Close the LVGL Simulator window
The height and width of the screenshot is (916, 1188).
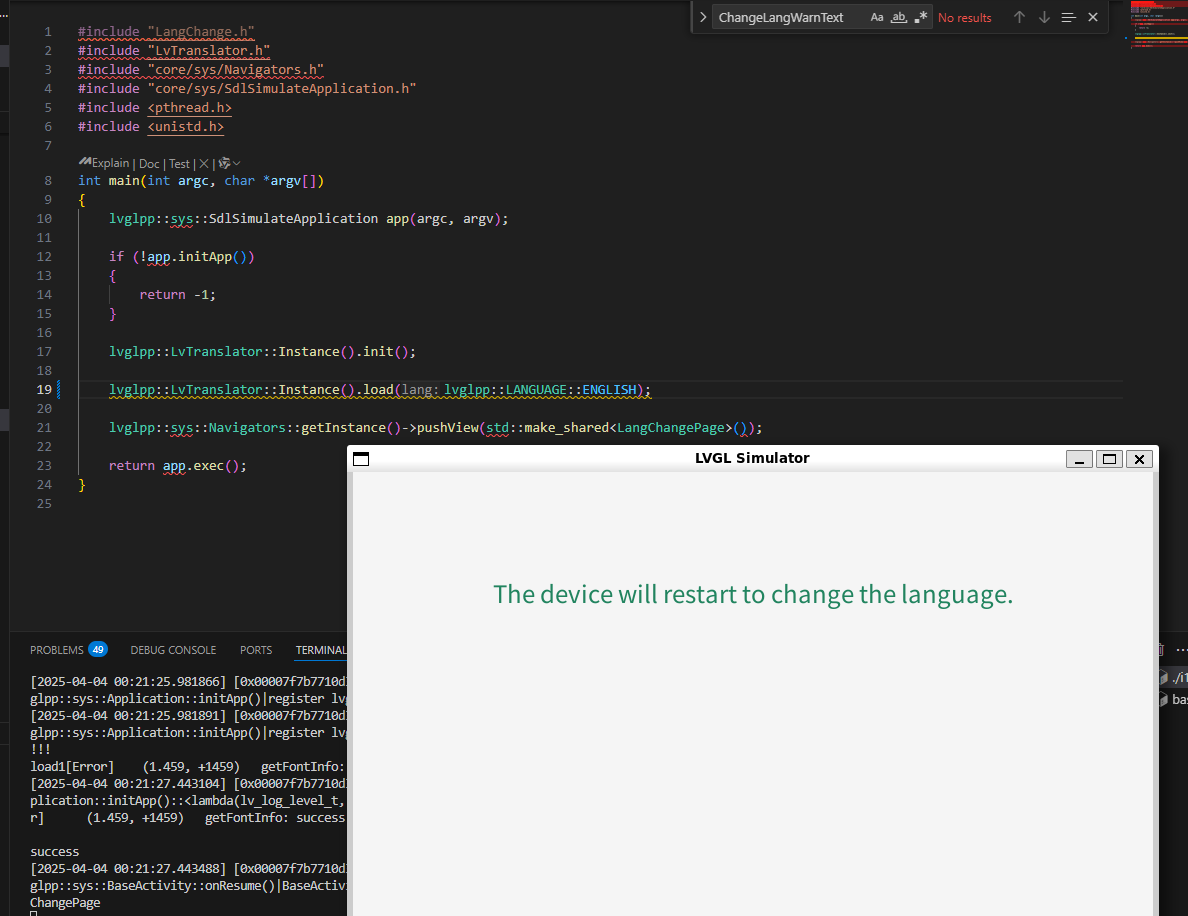pos(1139,459)
